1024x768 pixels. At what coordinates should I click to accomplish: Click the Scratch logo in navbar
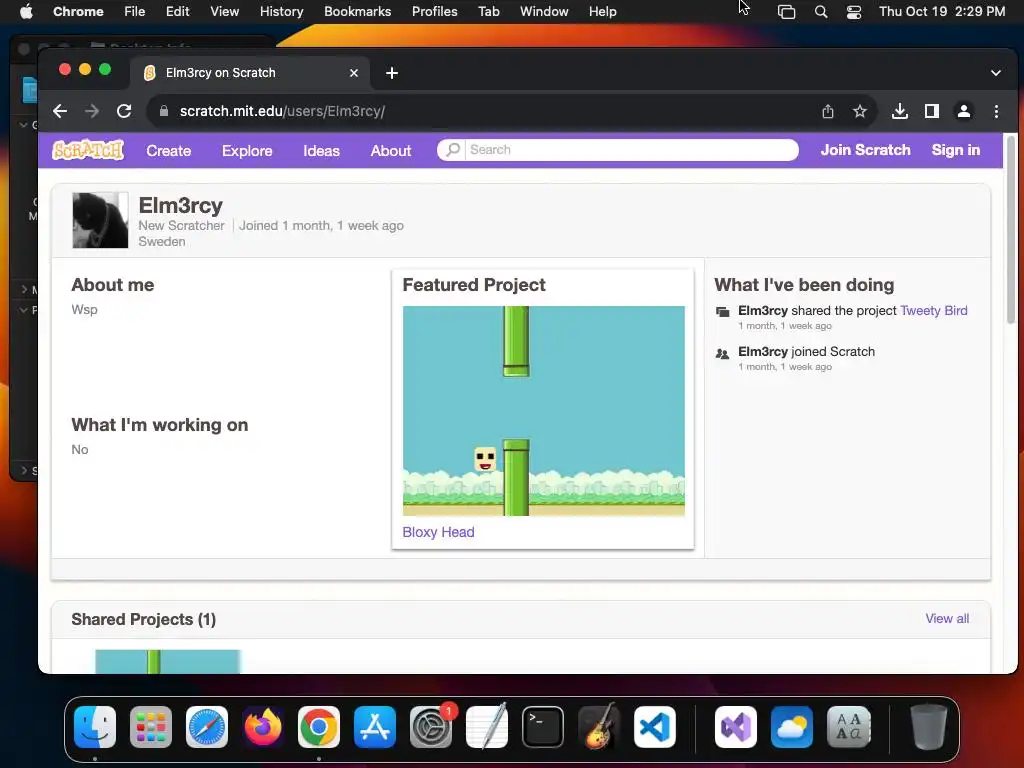(x=88, y=150)
